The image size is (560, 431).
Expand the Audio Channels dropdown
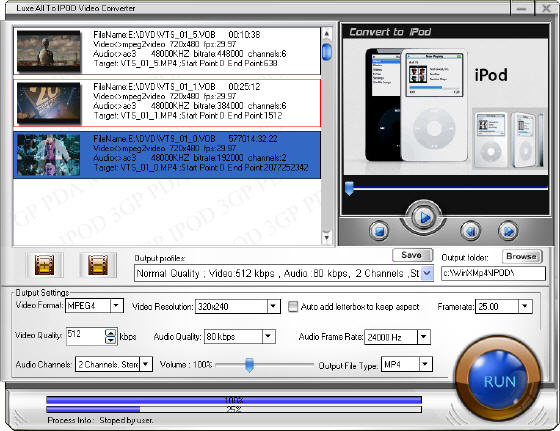click(146, 364)
